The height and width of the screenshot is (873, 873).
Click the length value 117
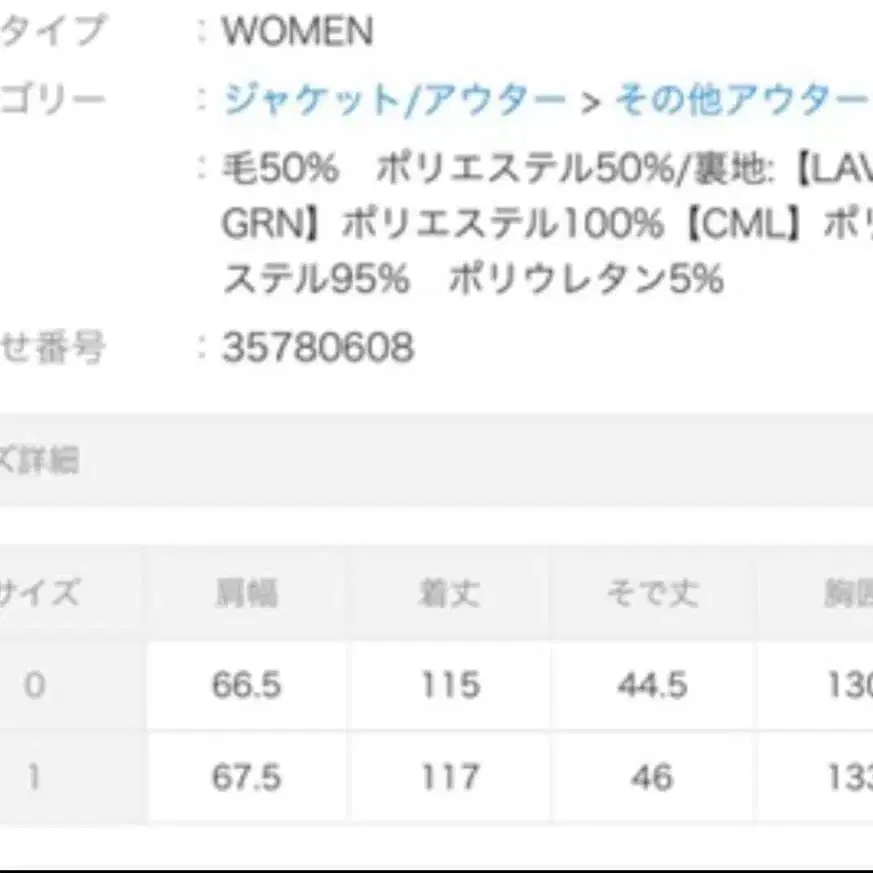(448, 777)
